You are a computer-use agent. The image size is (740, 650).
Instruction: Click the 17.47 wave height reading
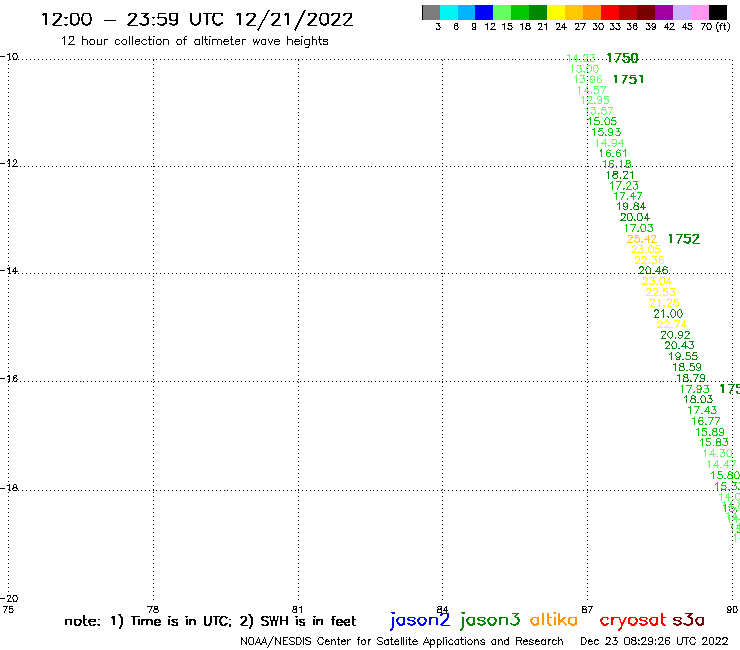click(x=628, y=196)
